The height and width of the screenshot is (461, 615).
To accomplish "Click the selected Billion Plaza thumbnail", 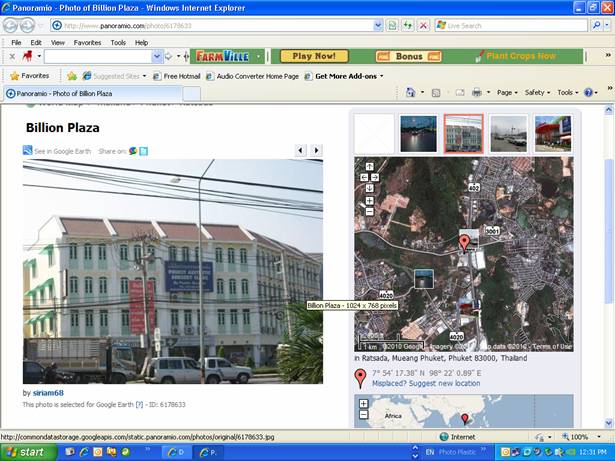I will 463,134.
